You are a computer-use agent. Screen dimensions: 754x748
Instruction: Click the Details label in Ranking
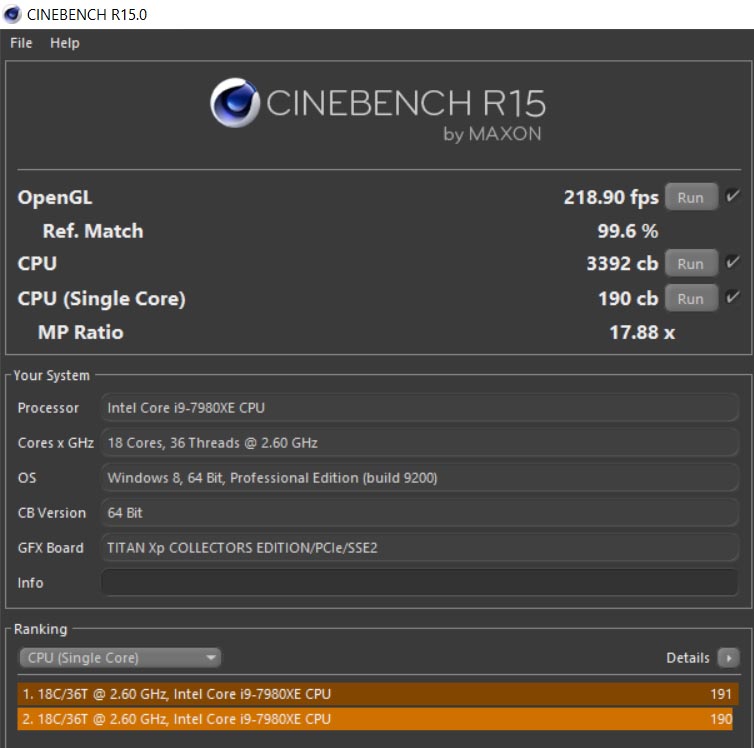[x=688, y=658]
